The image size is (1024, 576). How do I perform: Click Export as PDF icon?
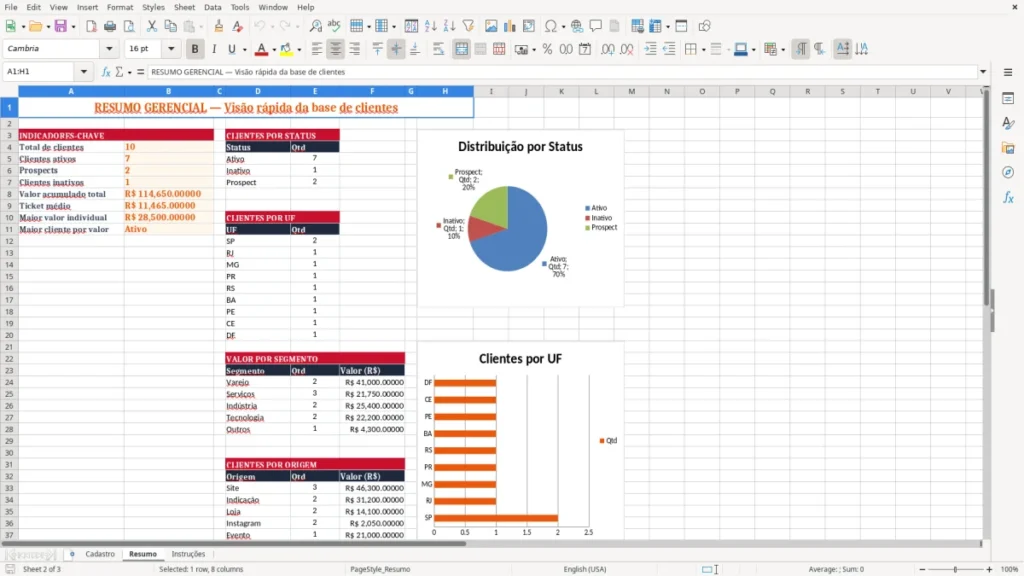tap(91, 26)
